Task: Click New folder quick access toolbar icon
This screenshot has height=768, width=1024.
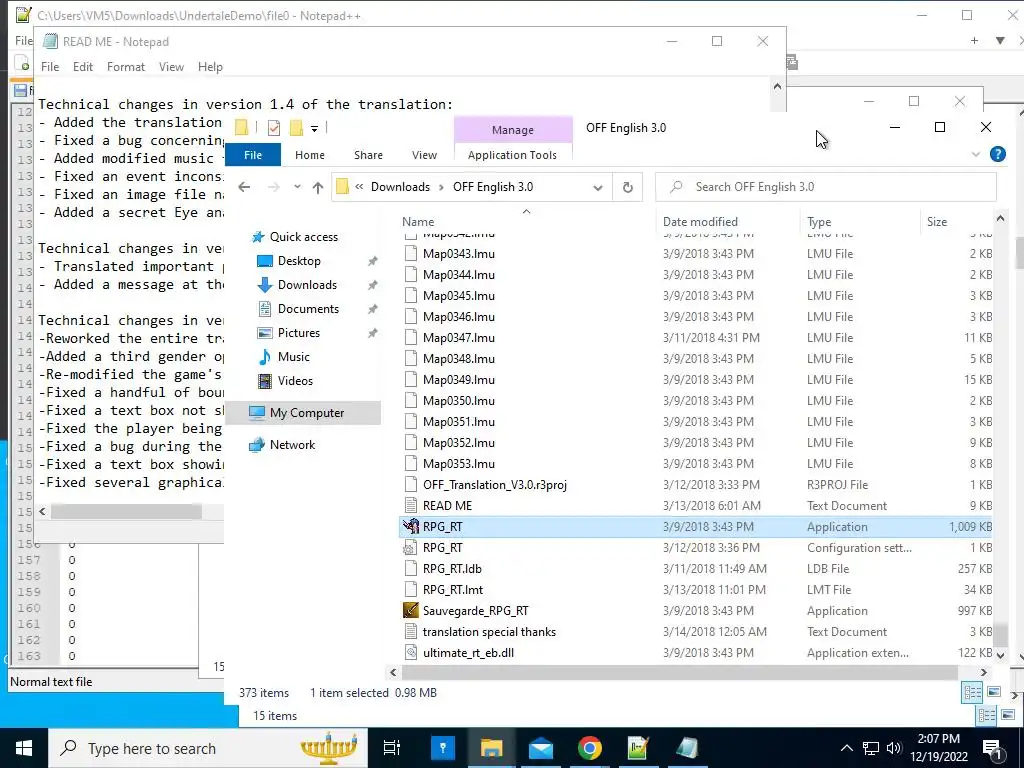Action: point(296,128)
